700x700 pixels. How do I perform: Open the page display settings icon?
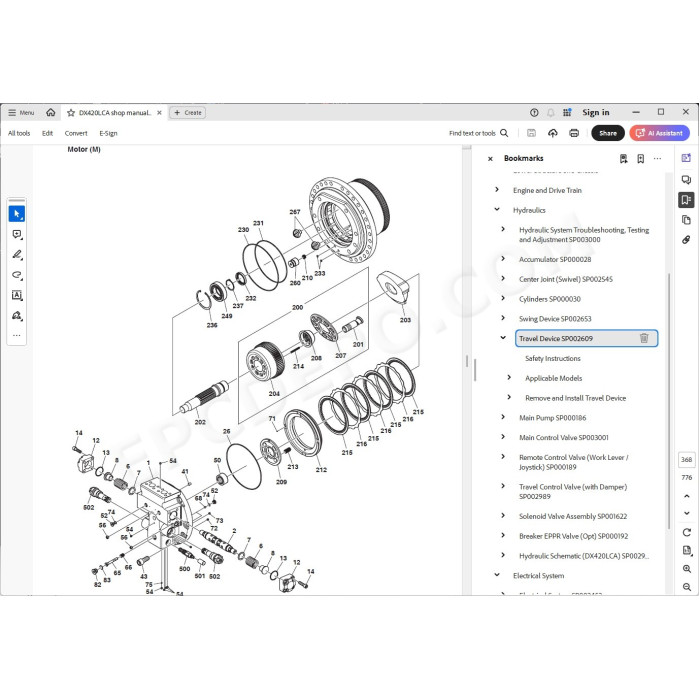[687, 550]
